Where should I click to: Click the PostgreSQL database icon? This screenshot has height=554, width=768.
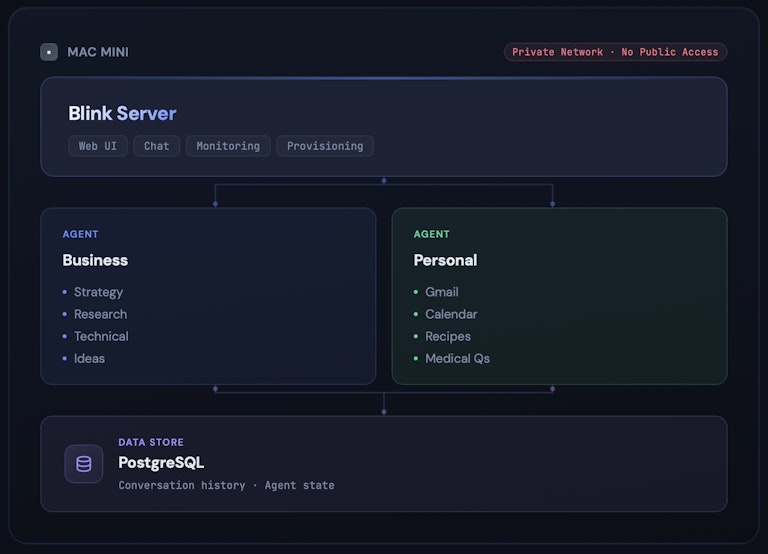coord(84,464)
